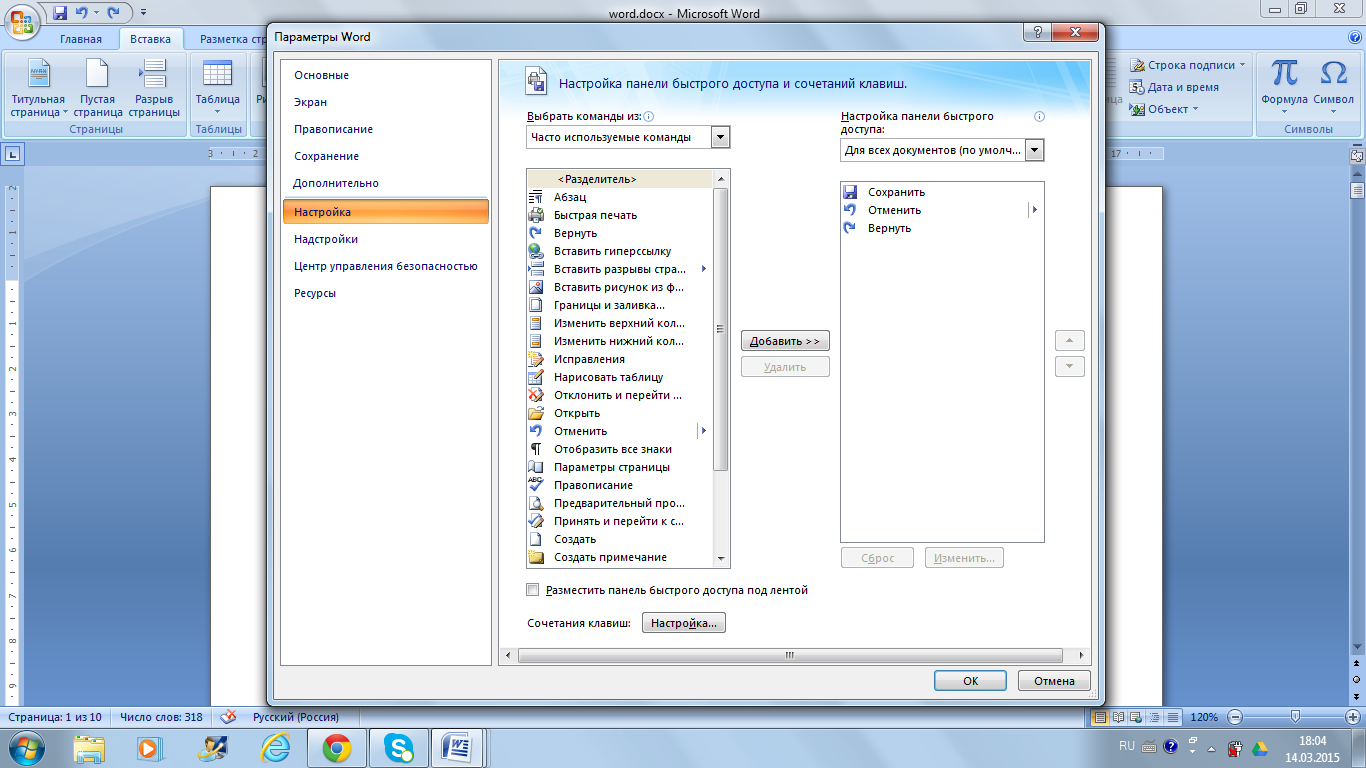This screenshot has width=1366, height=768.
Task: Open Skype from the taskbar
Action: pos(400,748)
